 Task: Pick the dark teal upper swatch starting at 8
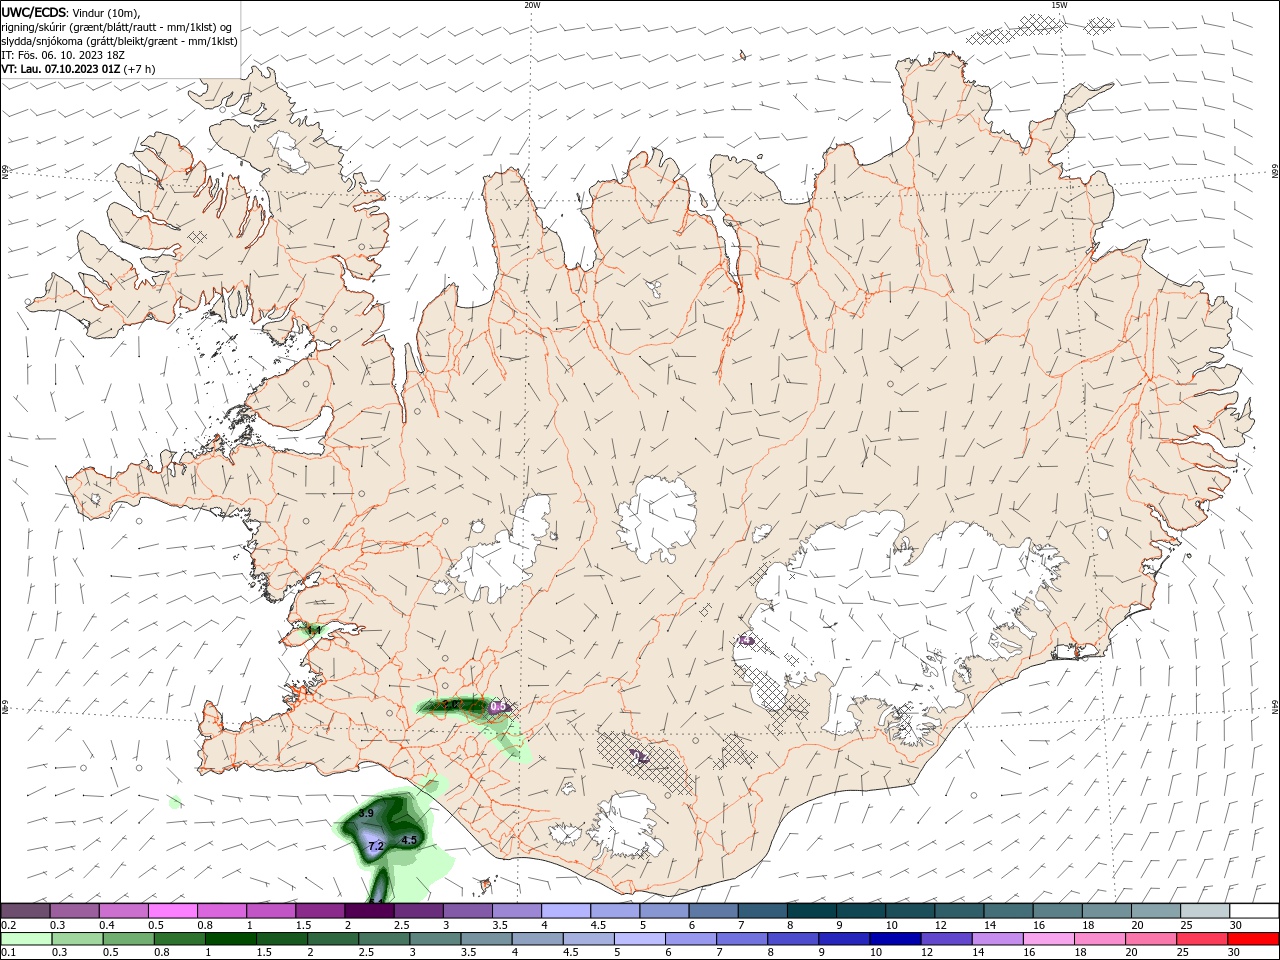pyautogui.click(x=812, y=910)
